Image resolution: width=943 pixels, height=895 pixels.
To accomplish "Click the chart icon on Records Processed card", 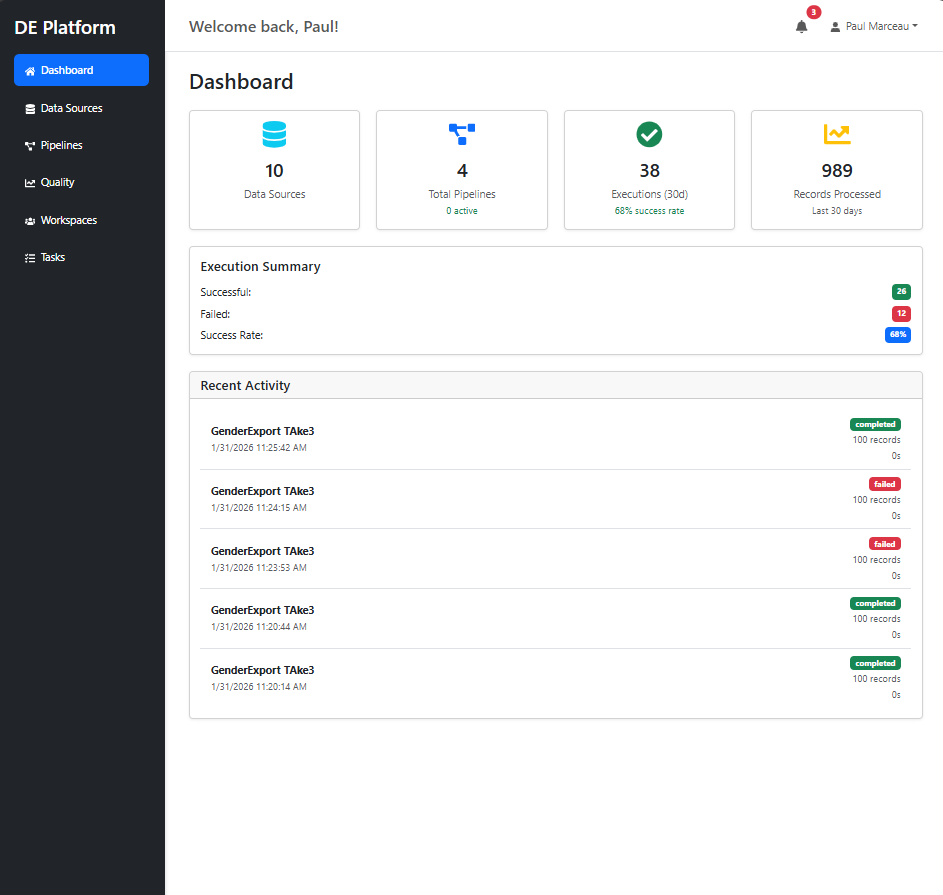I will (x=836, y=134).
